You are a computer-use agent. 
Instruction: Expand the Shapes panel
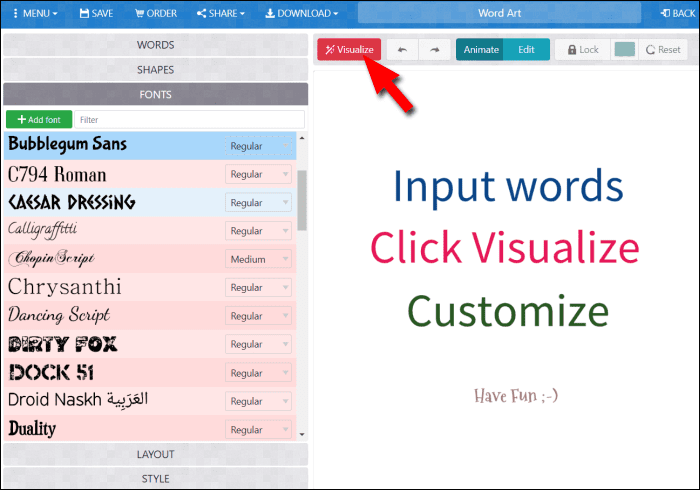click(155, 70)
